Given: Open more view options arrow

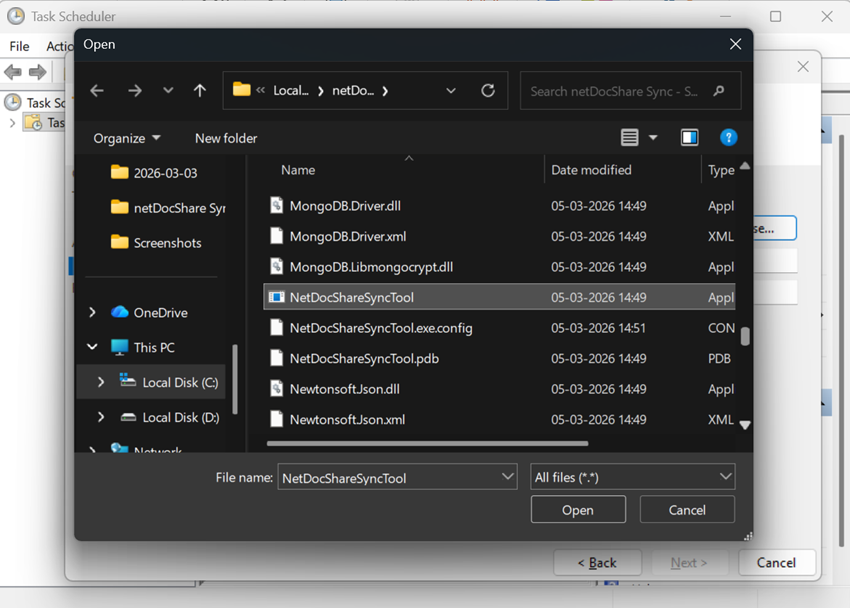Looking at the screenshot, I should [x=653, y=138].
